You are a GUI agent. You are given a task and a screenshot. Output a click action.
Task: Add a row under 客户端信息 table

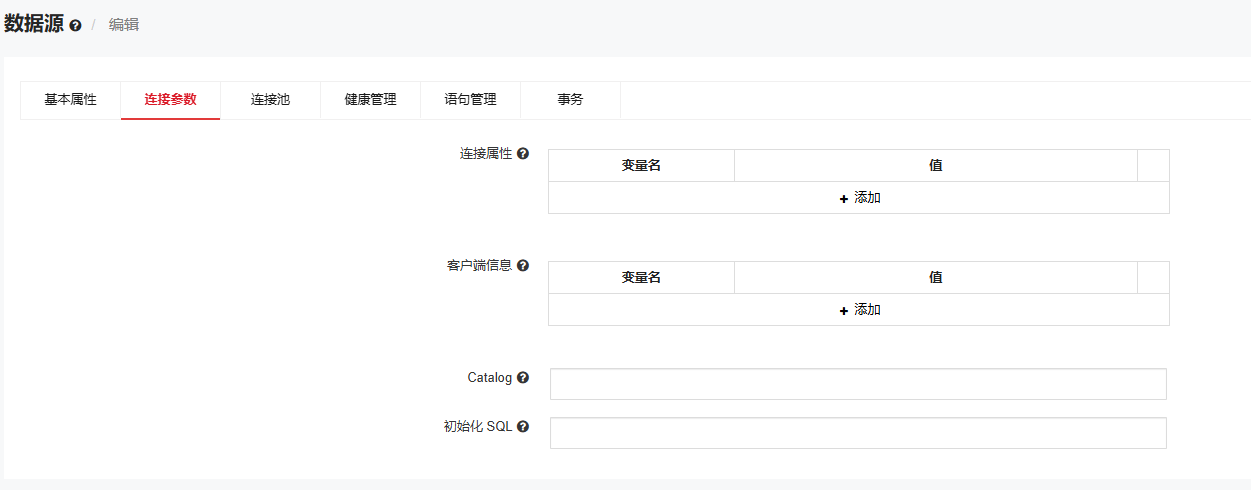tap(859, 310)
